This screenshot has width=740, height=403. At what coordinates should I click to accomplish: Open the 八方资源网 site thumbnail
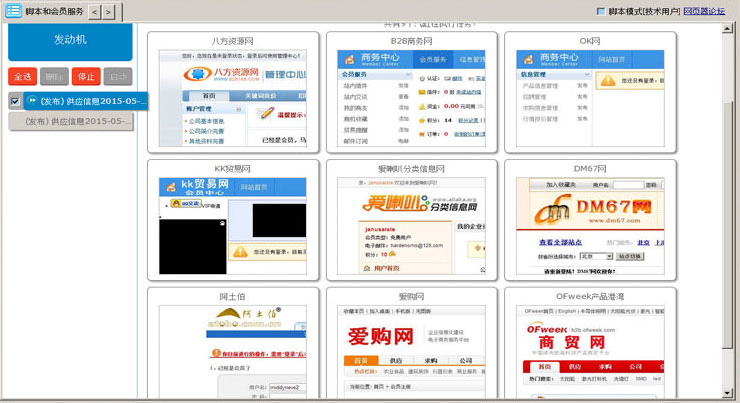(x=233, y=98)
